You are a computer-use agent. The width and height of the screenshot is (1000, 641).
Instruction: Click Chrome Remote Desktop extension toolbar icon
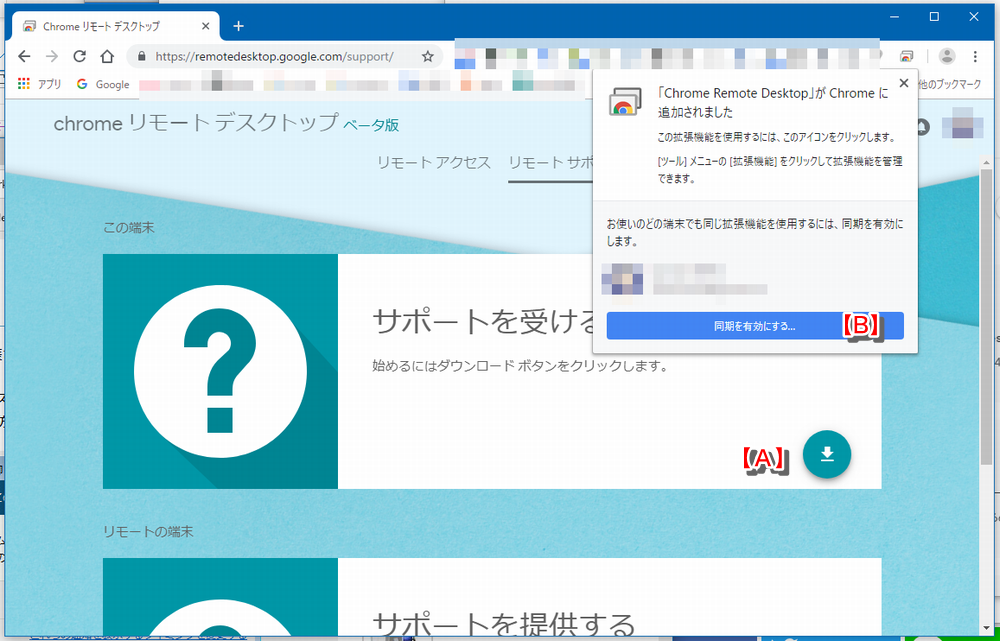(906, 56)
